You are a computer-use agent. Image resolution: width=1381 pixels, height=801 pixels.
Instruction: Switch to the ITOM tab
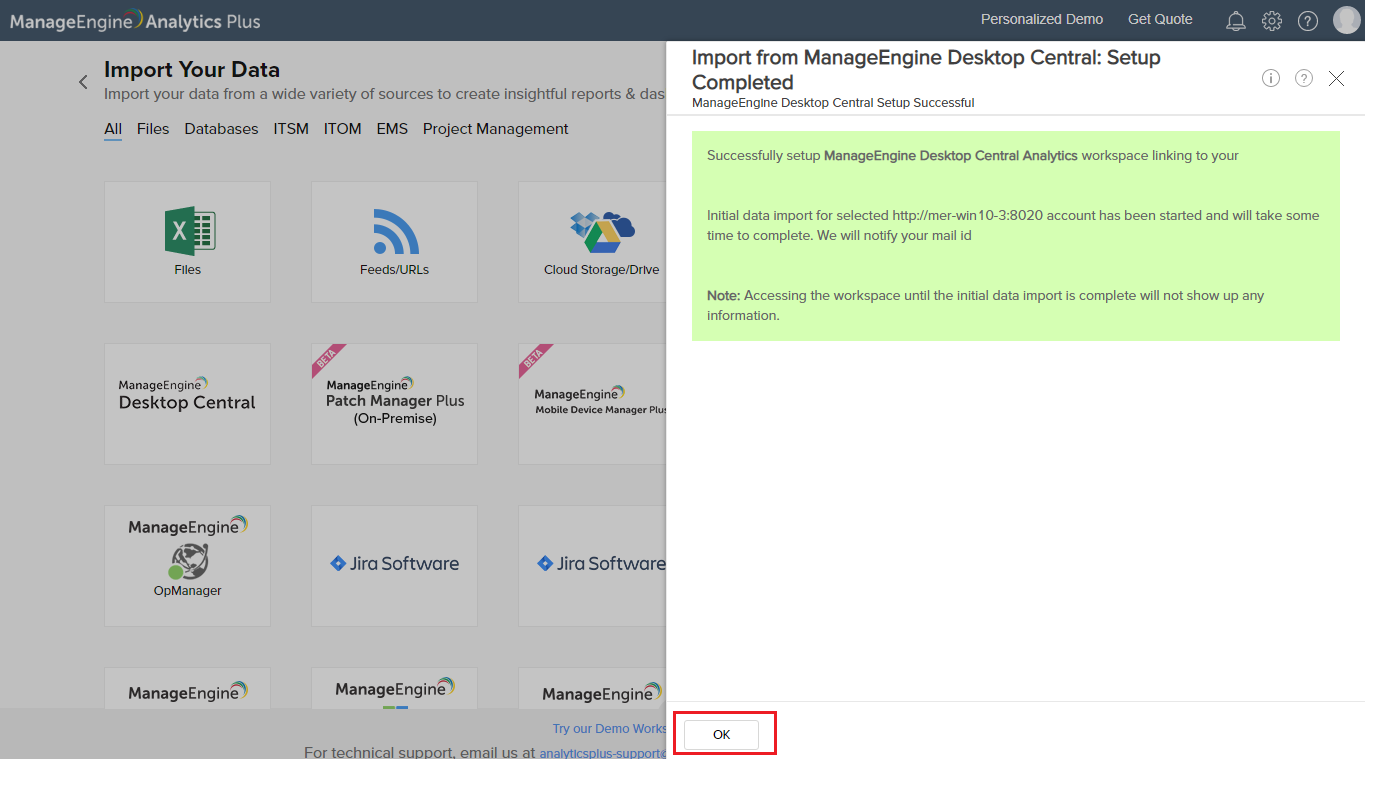(x=343, y=129)
